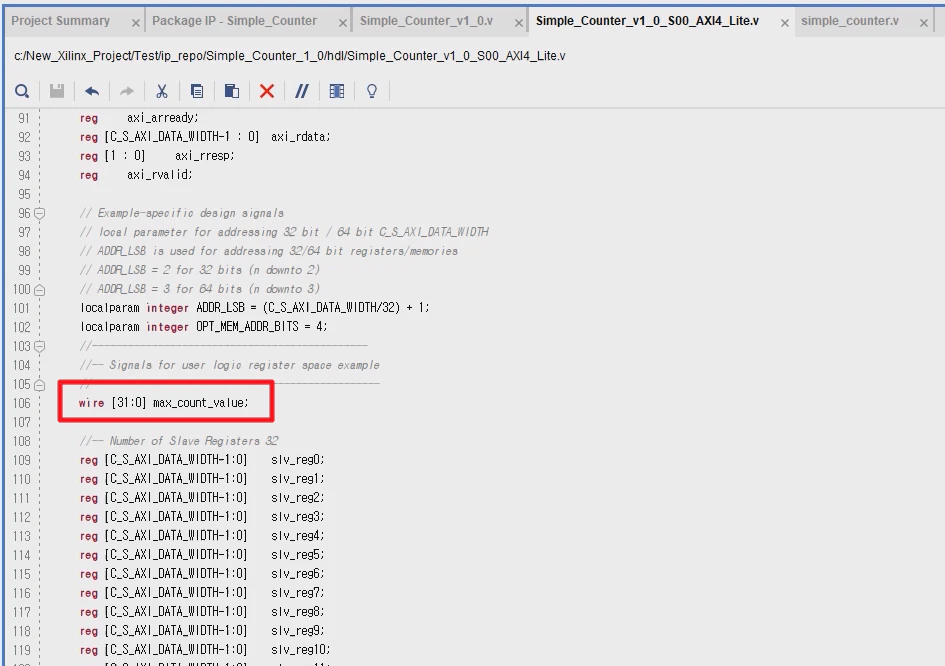Collapse the comment block at line 96
The width and height of the screenshot is (945, 666).
click(40, 213)
